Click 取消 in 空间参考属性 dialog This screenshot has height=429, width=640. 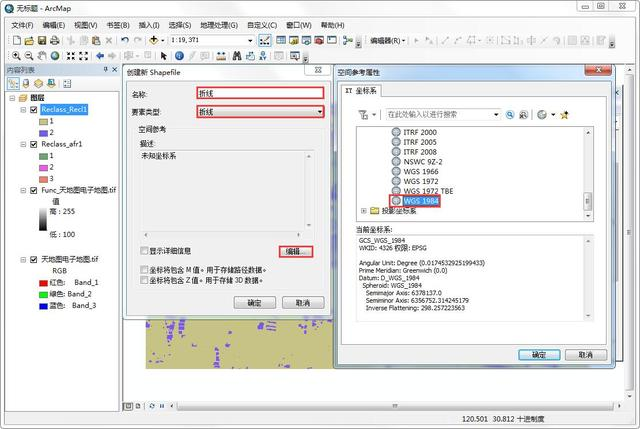pos(586,355)
